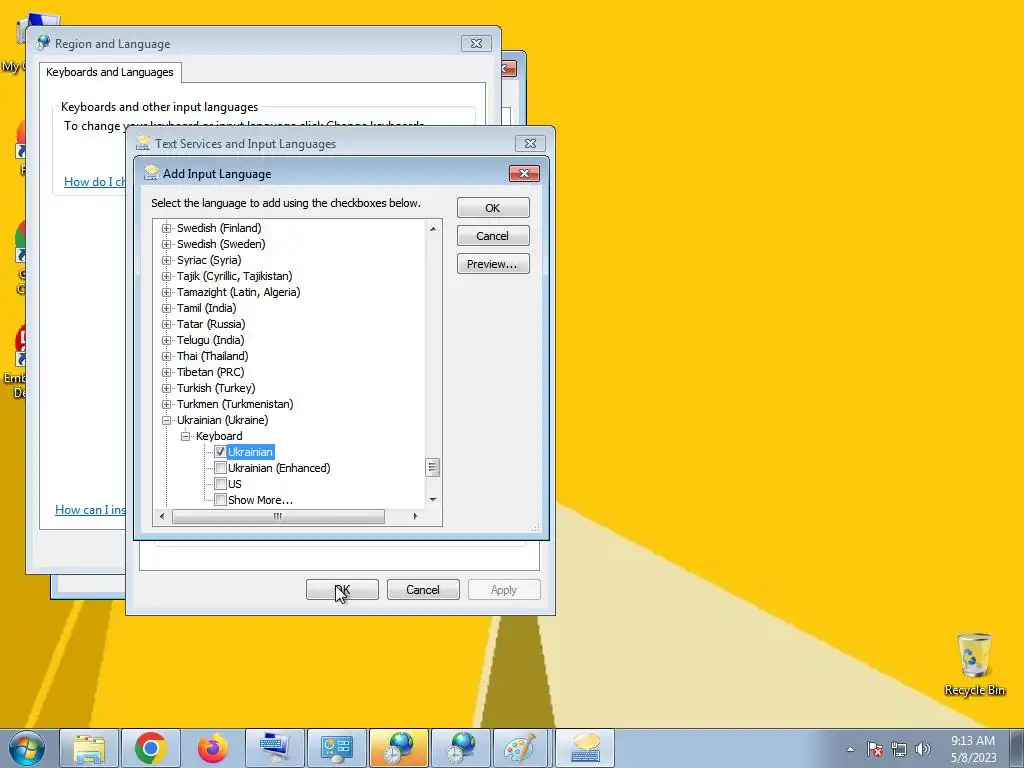The height and width of the screenshot is (768, 1024).
Task: Expand the Turkish (Turkey) node
Action: (x=167, y=388)
